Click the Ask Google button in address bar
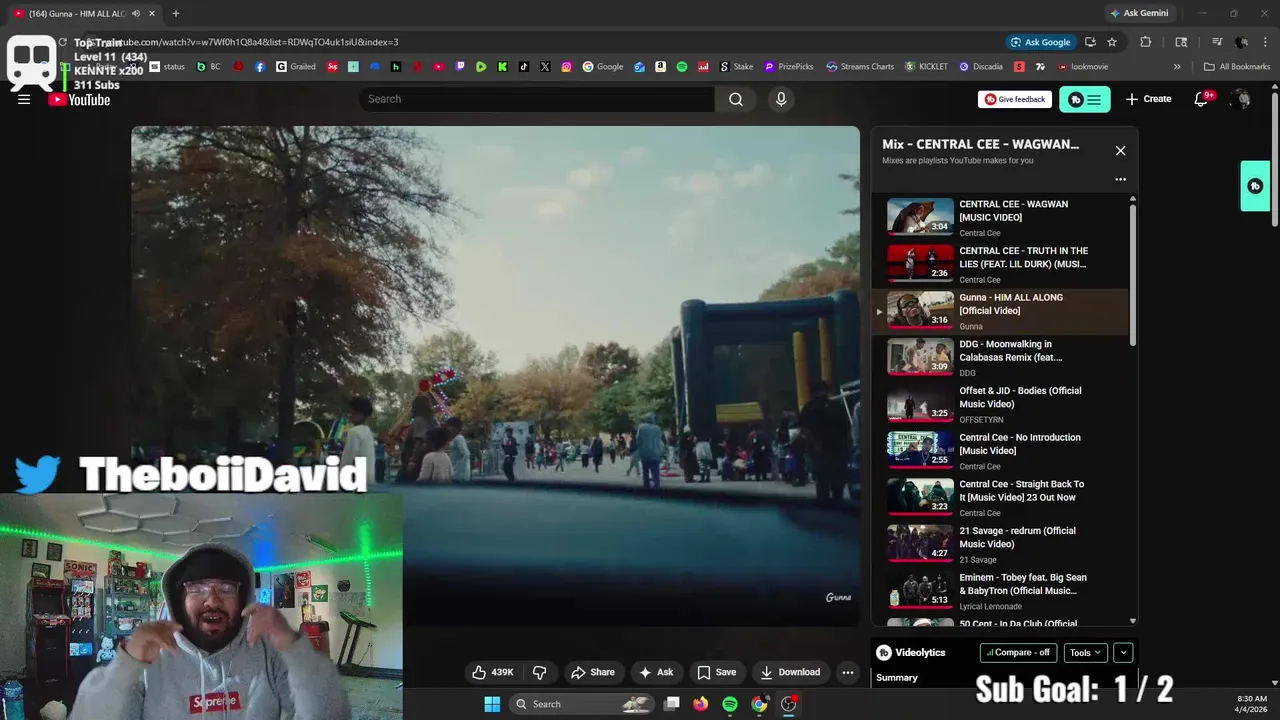Screen dimensions: 1280x720 [1040, 42]
